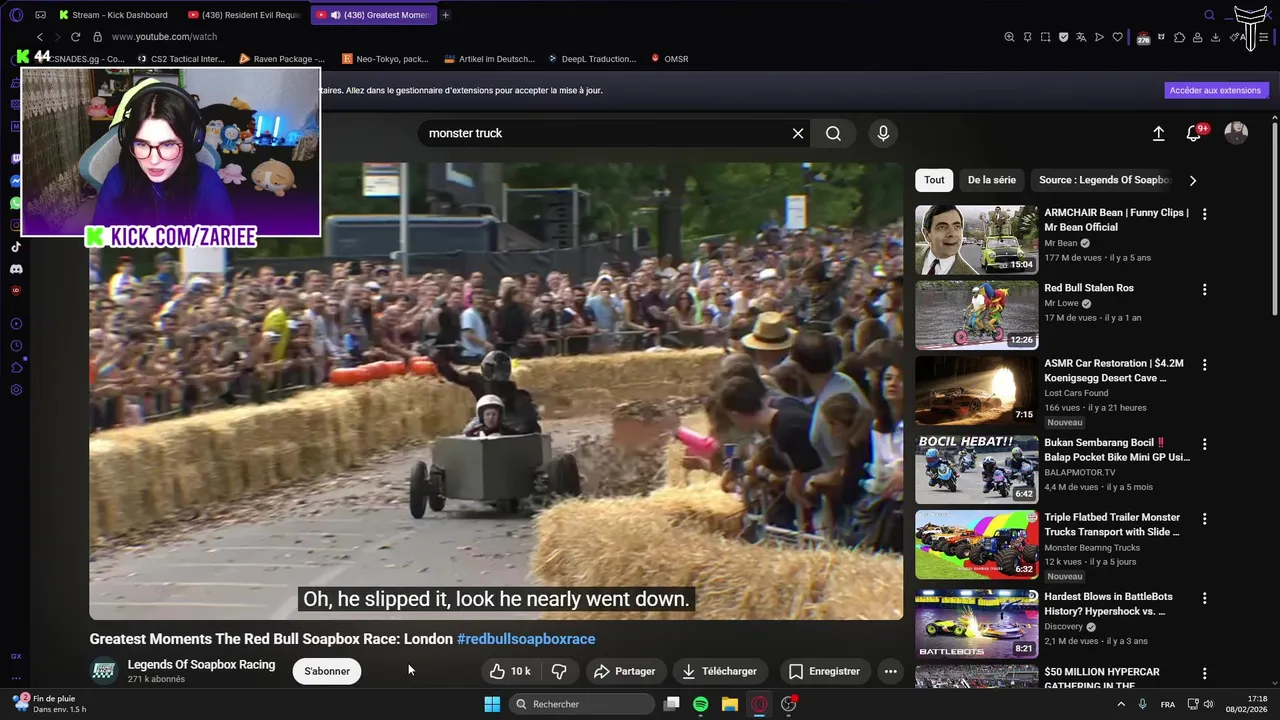
Task: Open the Windows Start menu
Action: pos(492,704)
